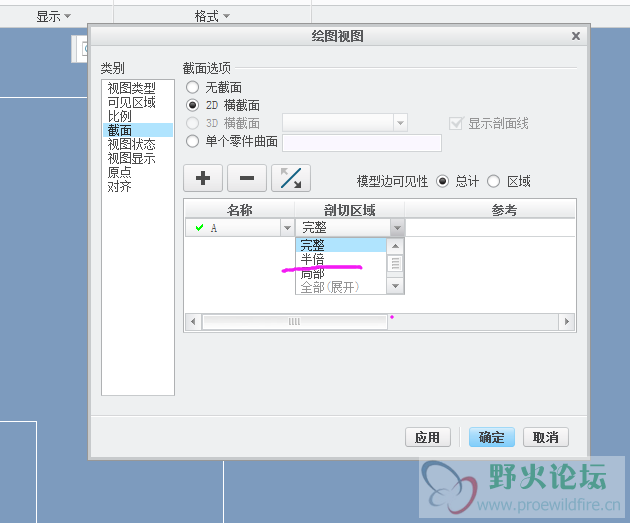Toggle the 显示剖面线 checkbox
Screen dimensions: 630x523
click(456, 123)
